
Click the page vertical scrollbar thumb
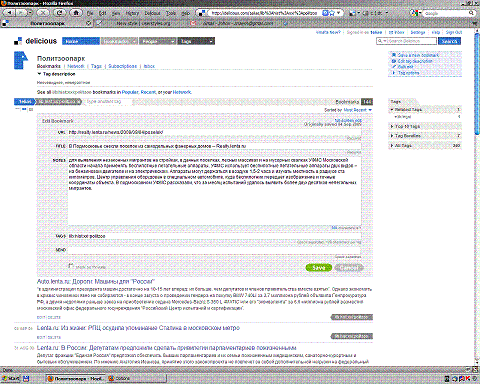[x=477, y=83]
